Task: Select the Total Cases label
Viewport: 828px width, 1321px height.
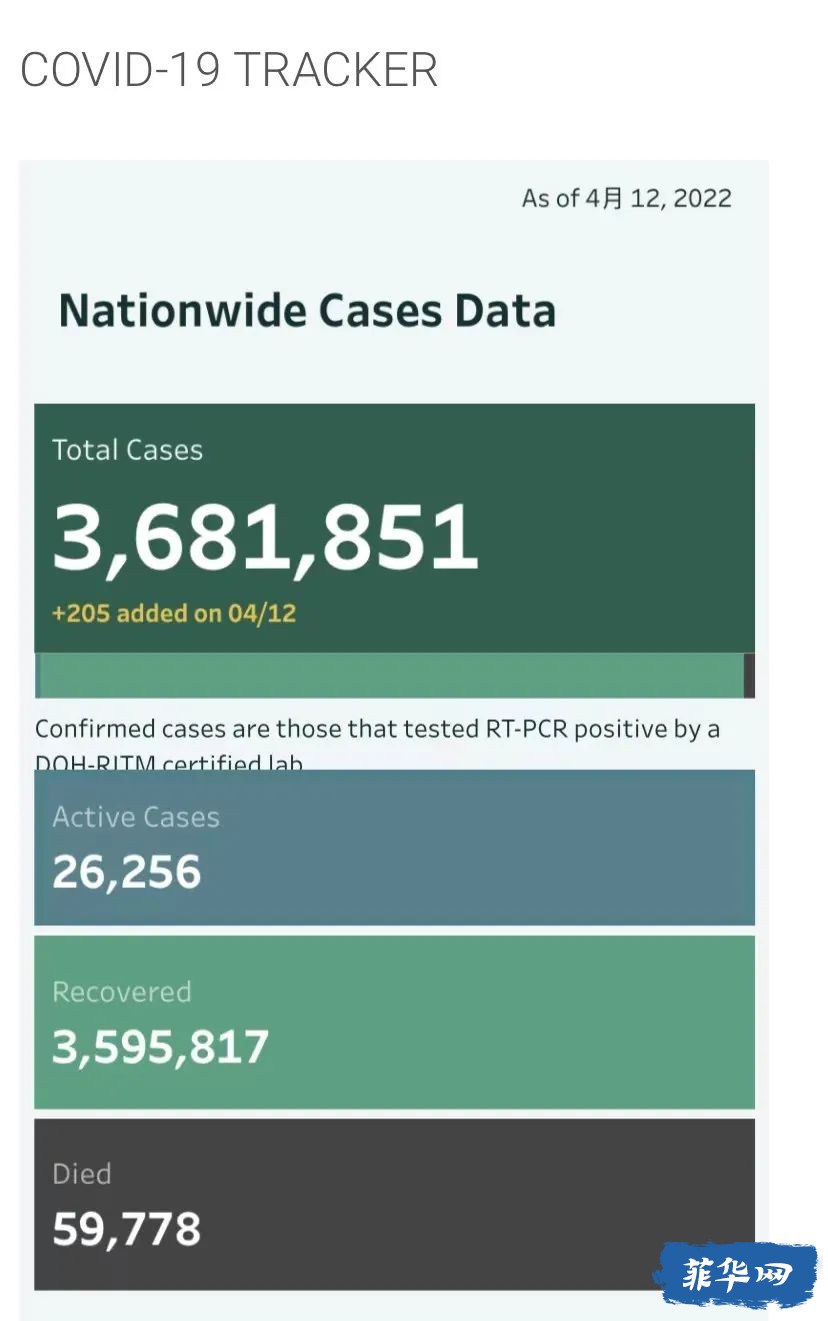Action: pyautogui.click(x=127, y=450)
